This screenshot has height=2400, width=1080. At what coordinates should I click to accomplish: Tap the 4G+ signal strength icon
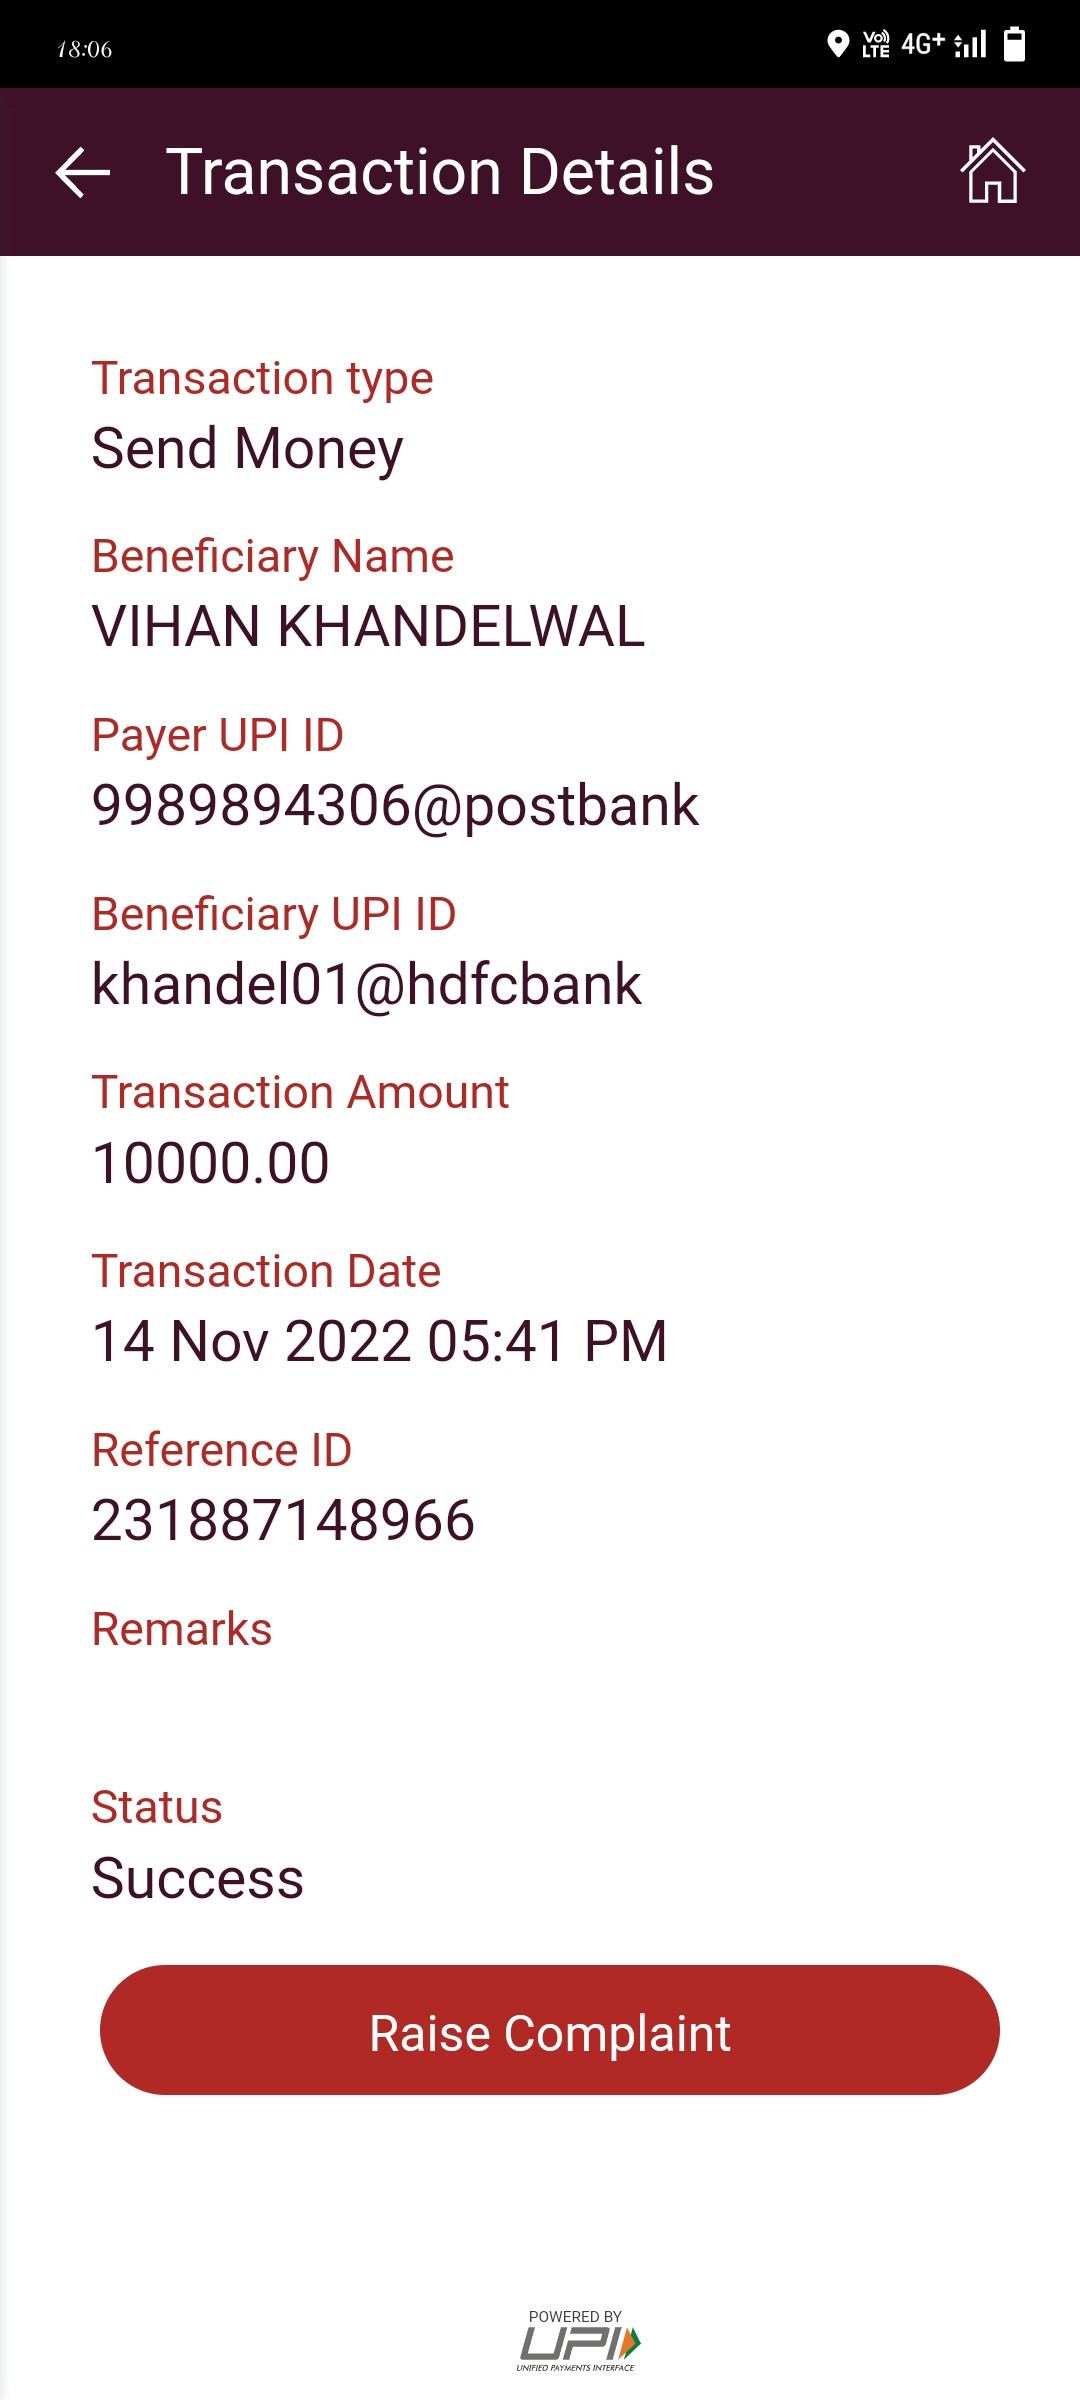pyautogui.click(x=944, y=44)
